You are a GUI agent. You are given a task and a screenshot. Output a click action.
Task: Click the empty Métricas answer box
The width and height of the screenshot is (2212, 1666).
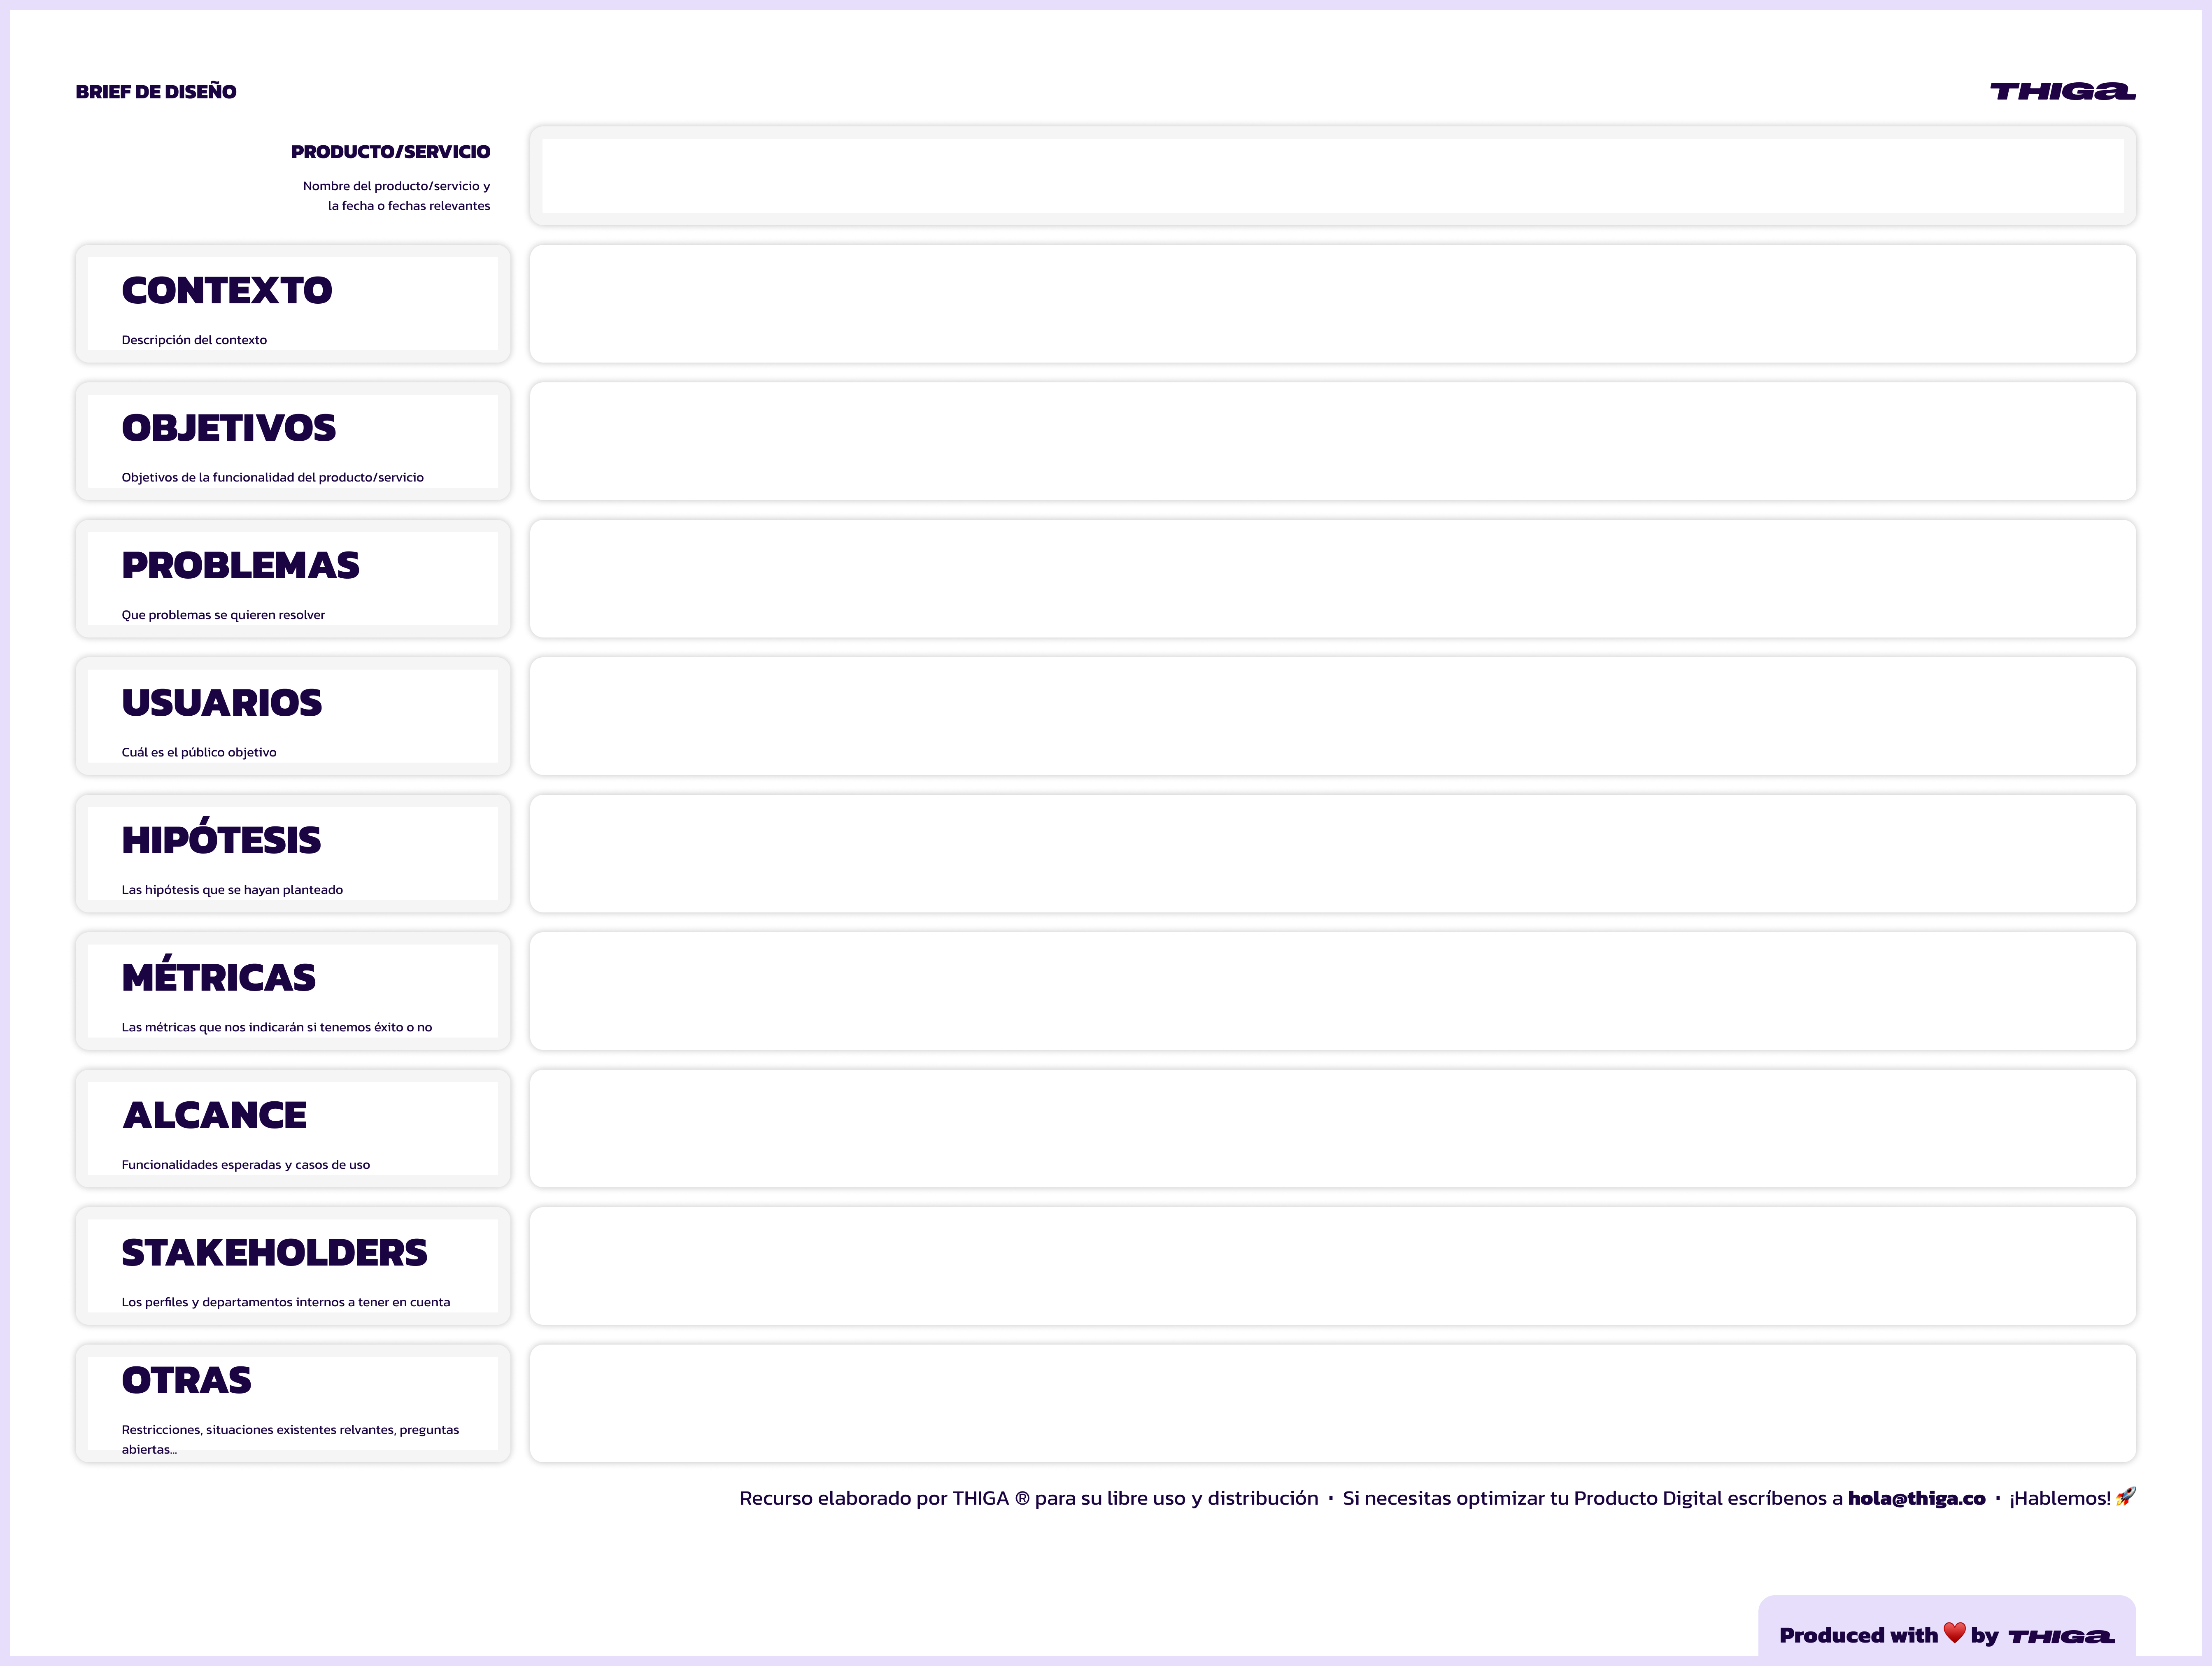pos(1332,991)
